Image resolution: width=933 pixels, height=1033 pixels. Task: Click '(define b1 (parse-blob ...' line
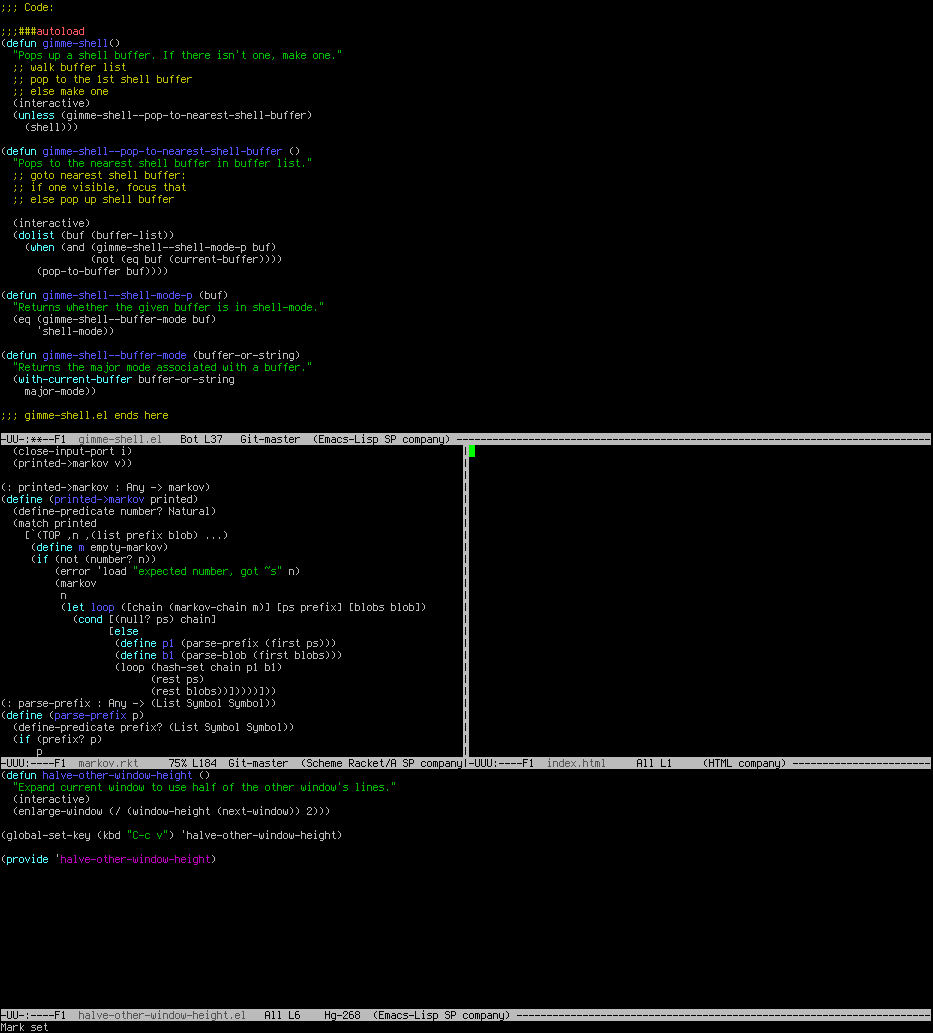[228, 656]
